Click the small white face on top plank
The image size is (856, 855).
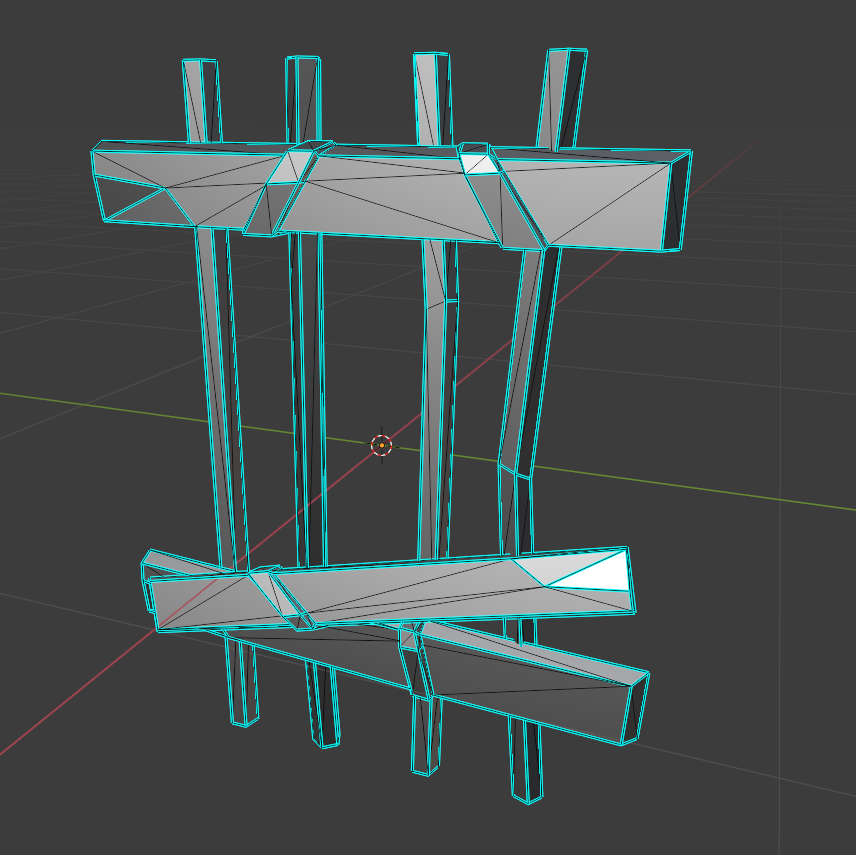pyautogui.click(x=479, y=164)
